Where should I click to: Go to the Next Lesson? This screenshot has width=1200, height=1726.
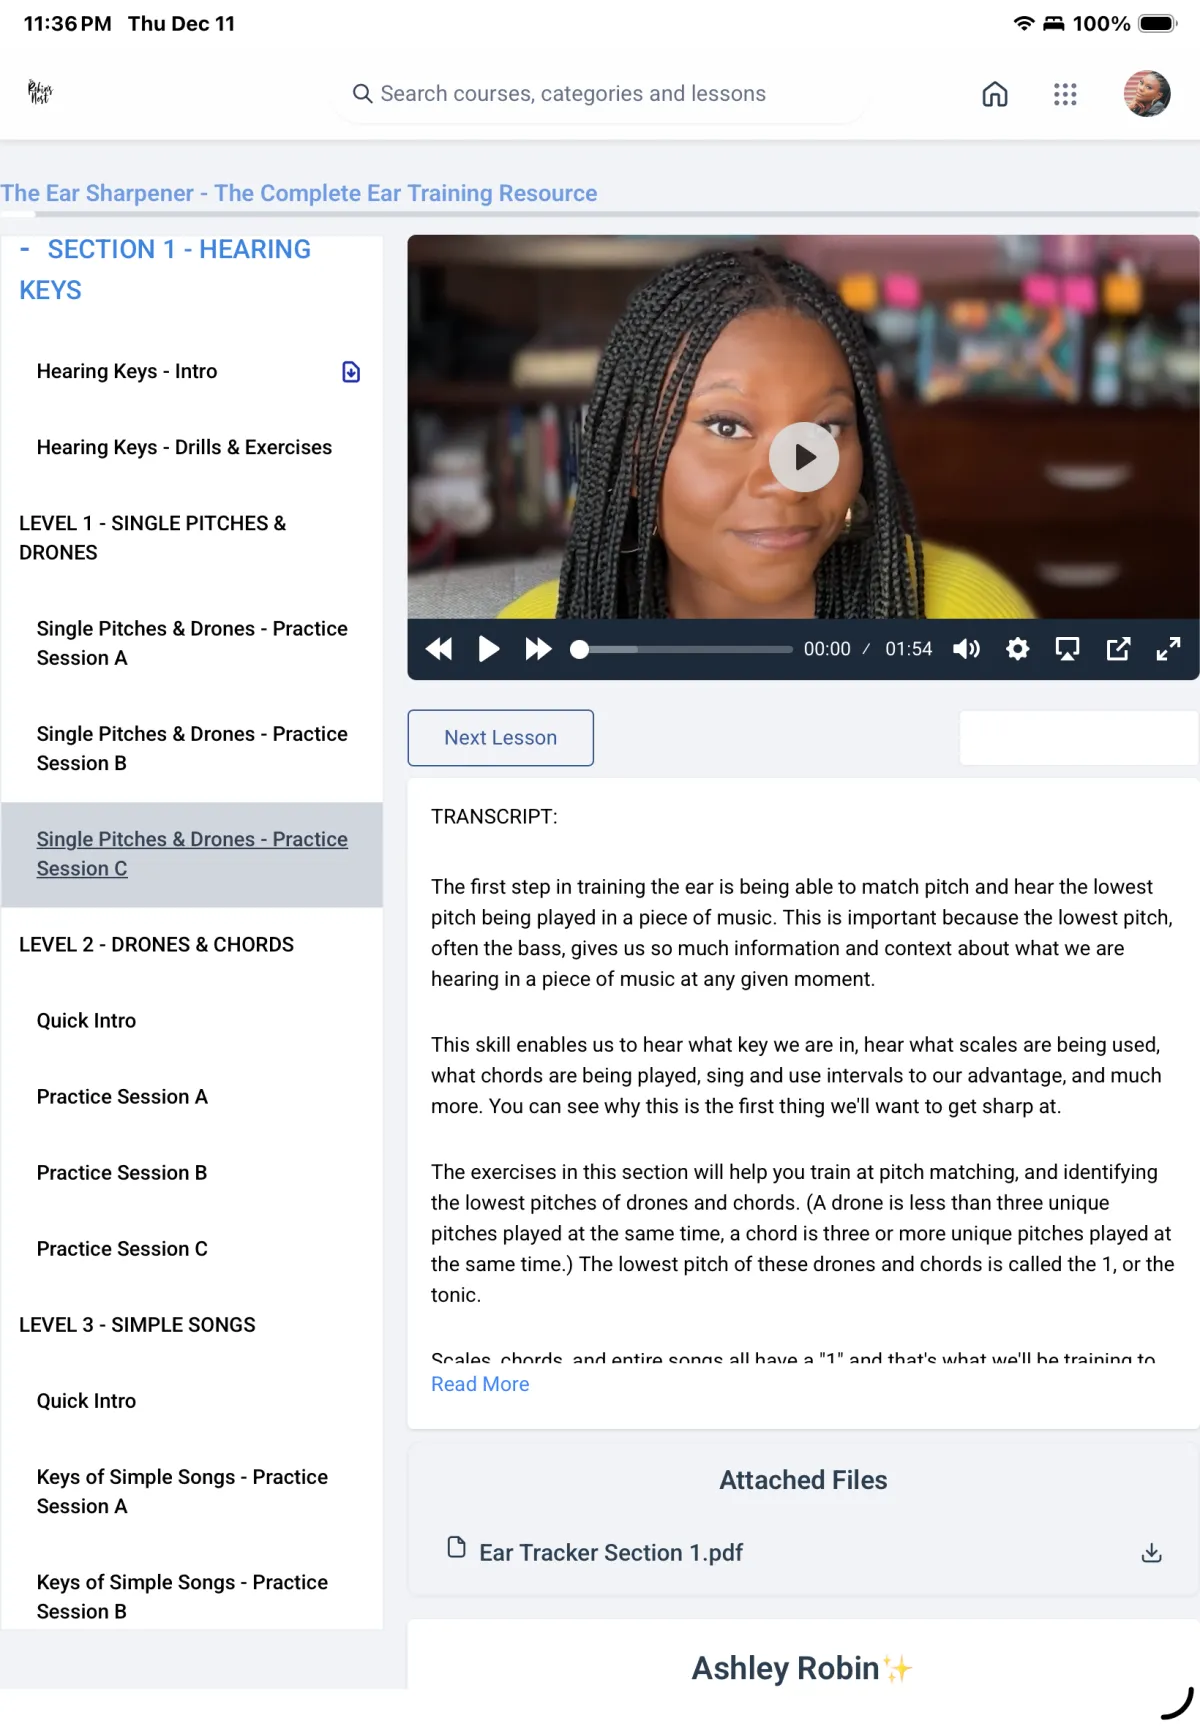(501, 738)
